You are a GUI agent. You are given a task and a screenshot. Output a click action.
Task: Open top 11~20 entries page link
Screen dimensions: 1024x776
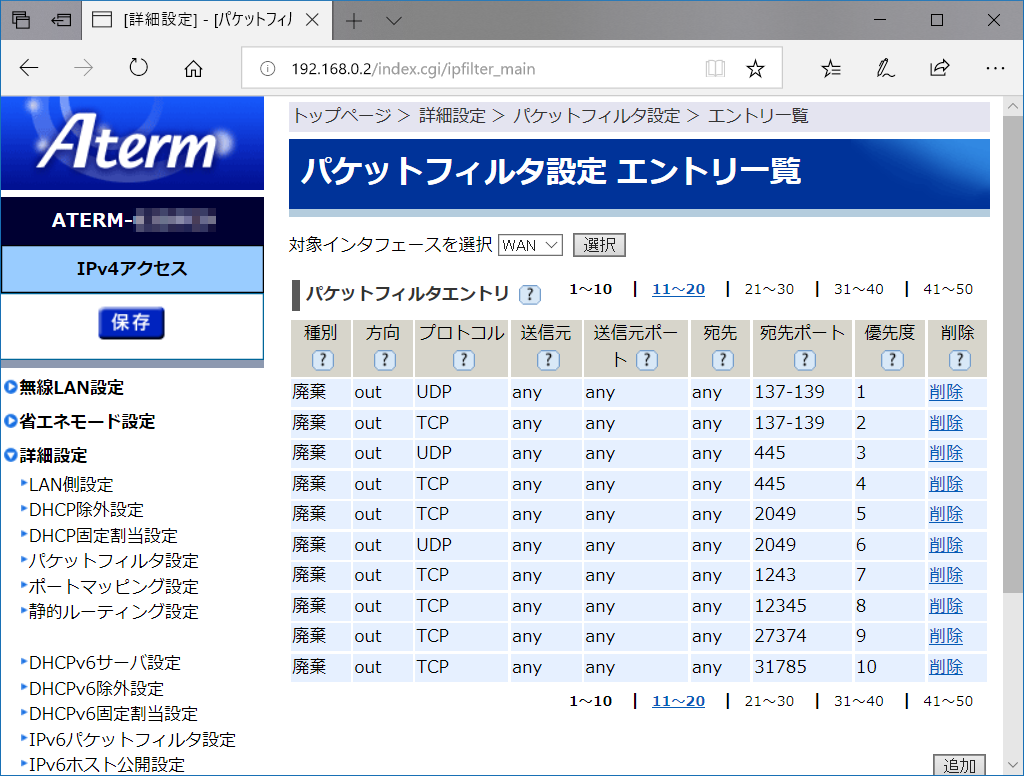(x=679, y=289)
